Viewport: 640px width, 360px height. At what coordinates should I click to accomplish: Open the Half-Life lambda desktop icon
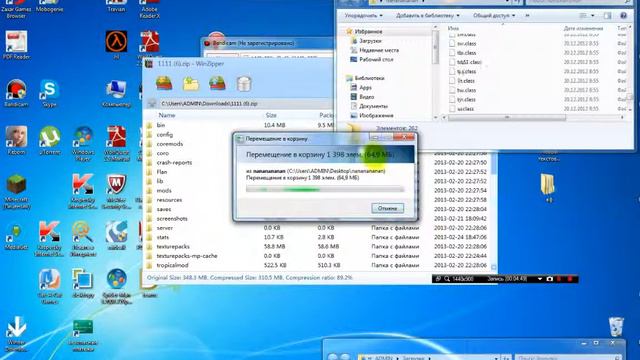click(x=116, y=45)
